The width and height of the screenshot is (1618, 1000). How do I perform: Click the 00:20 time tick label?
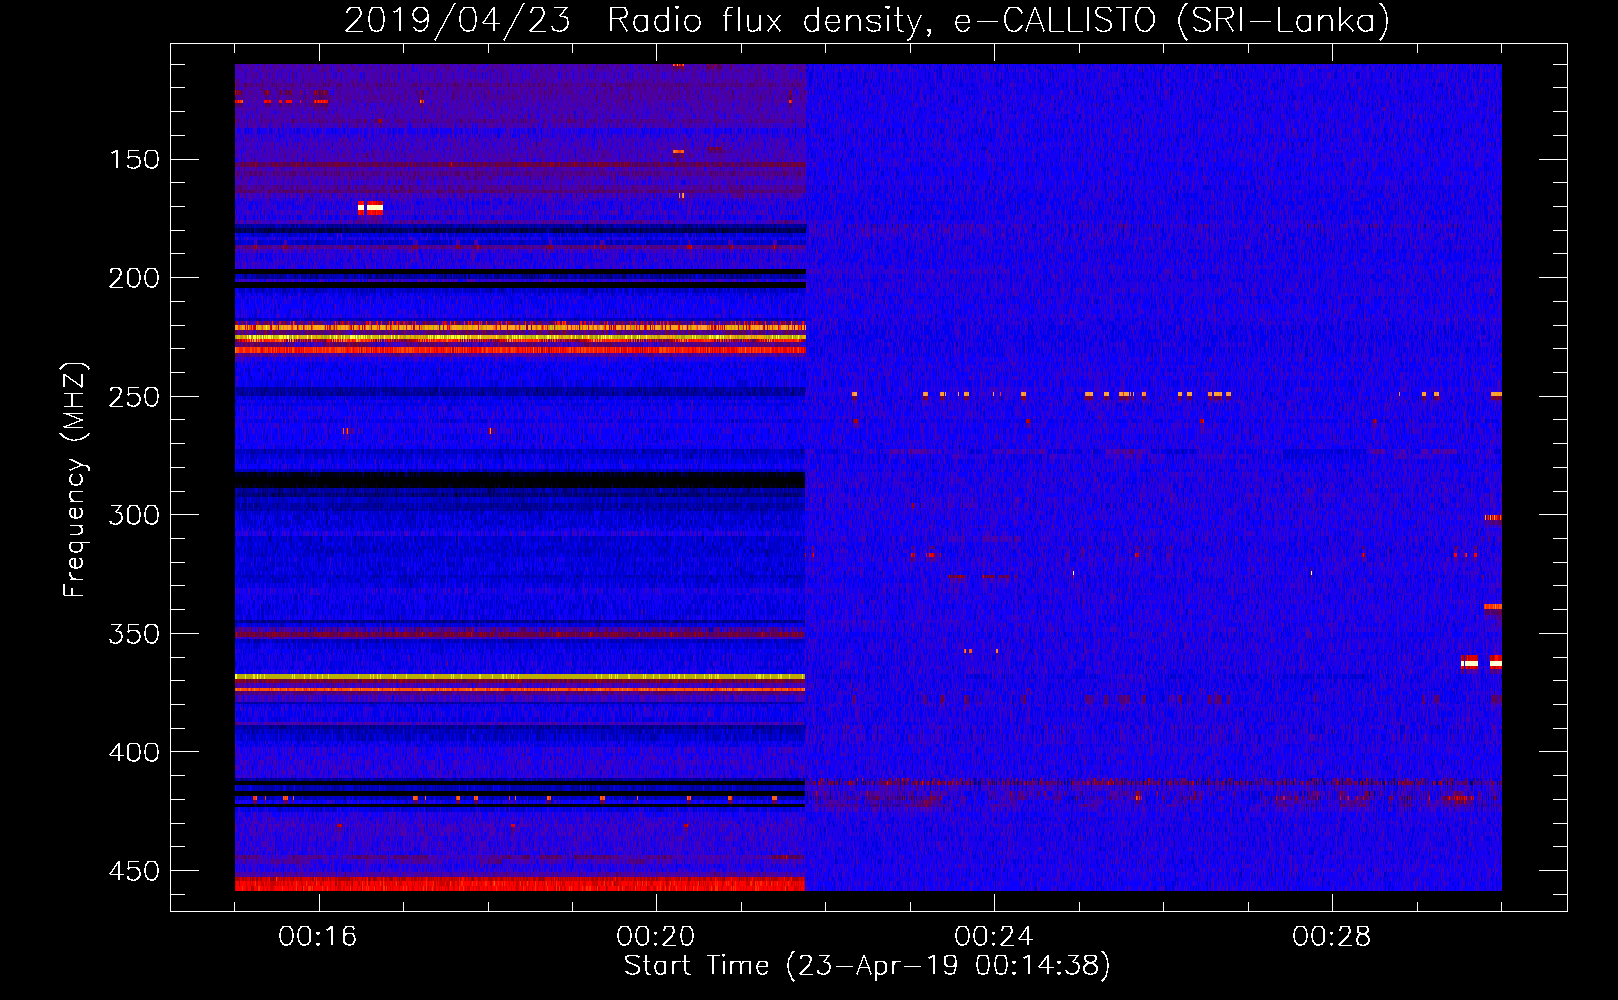coord(656,937)
